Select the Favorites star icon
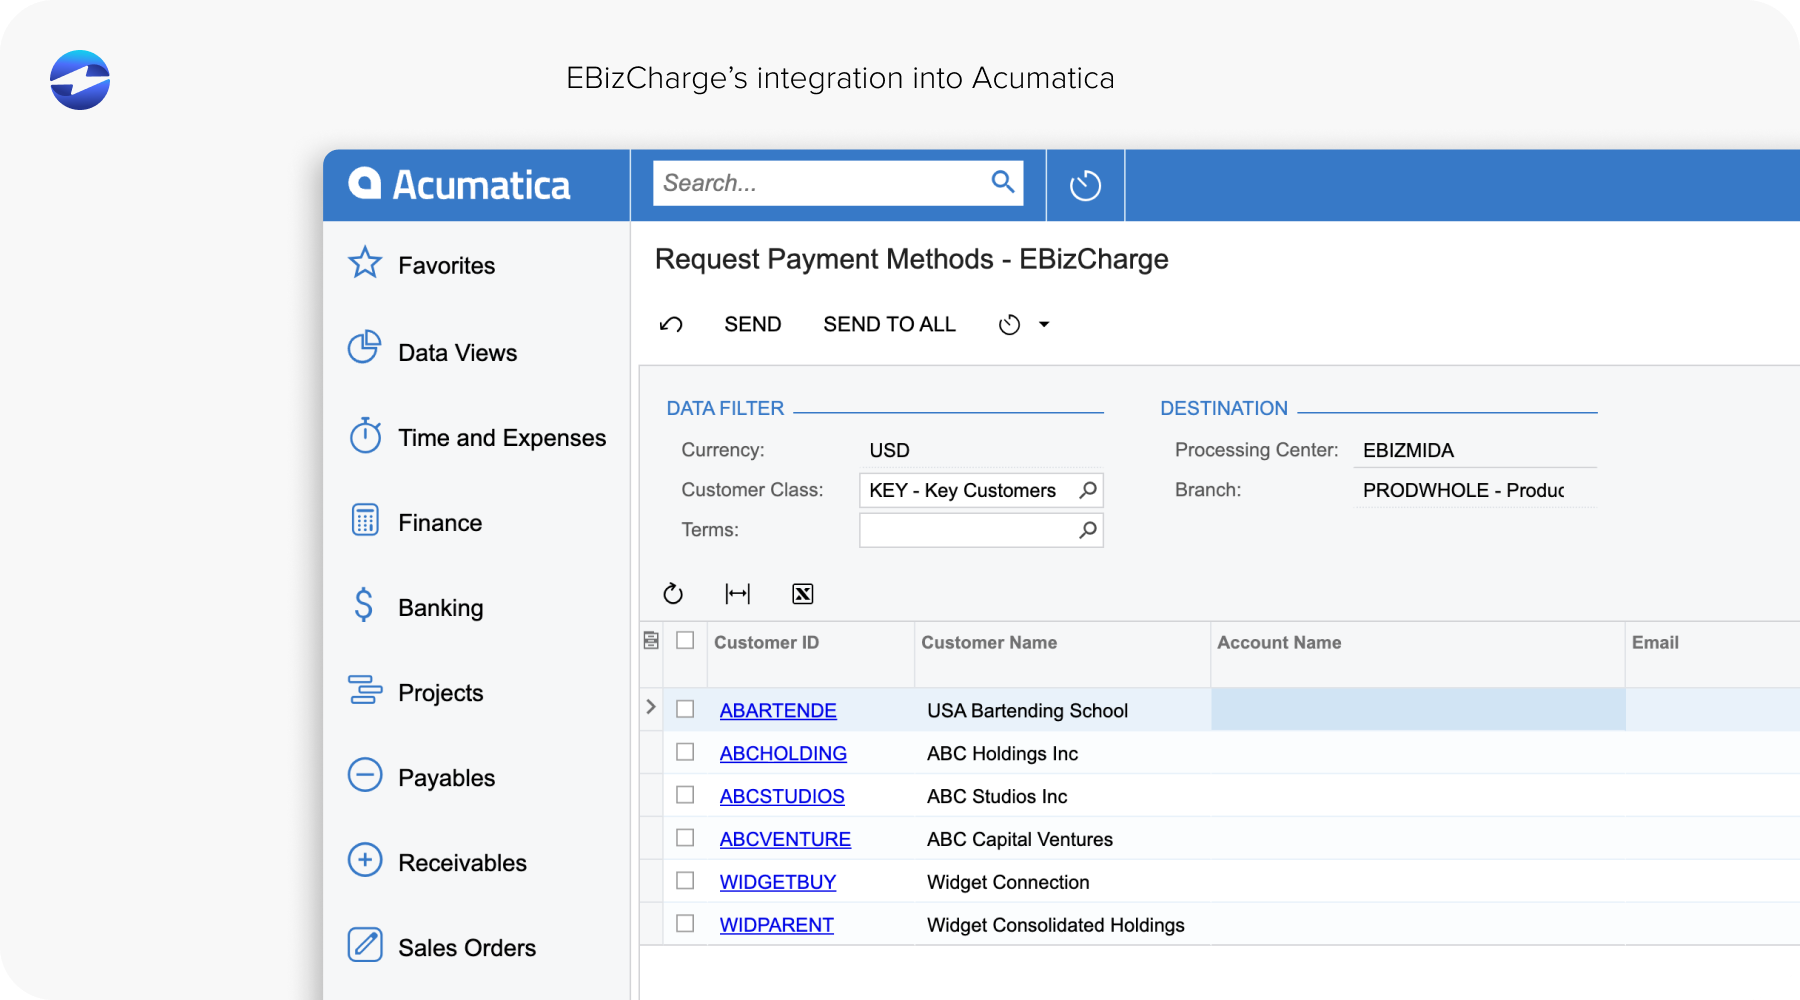The width and height of the screenshot is (1800, 1000). tap(365, 263)
